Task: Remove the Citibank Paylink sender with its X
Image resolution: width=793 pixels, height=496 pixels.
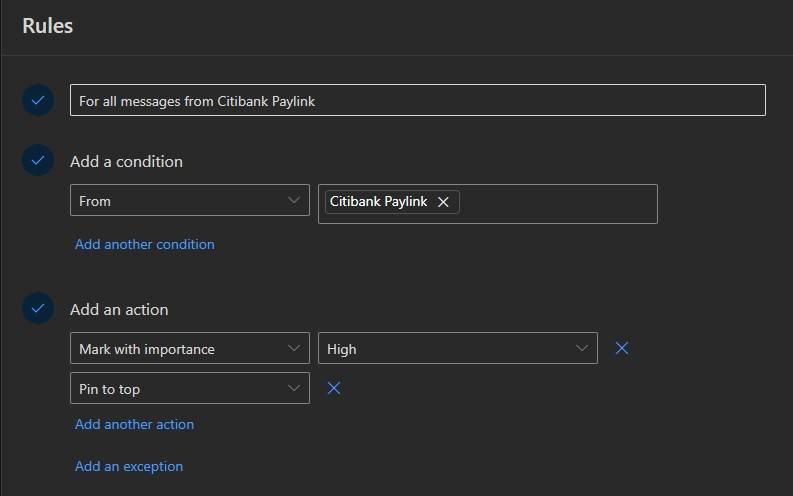Action: [443, 202]
